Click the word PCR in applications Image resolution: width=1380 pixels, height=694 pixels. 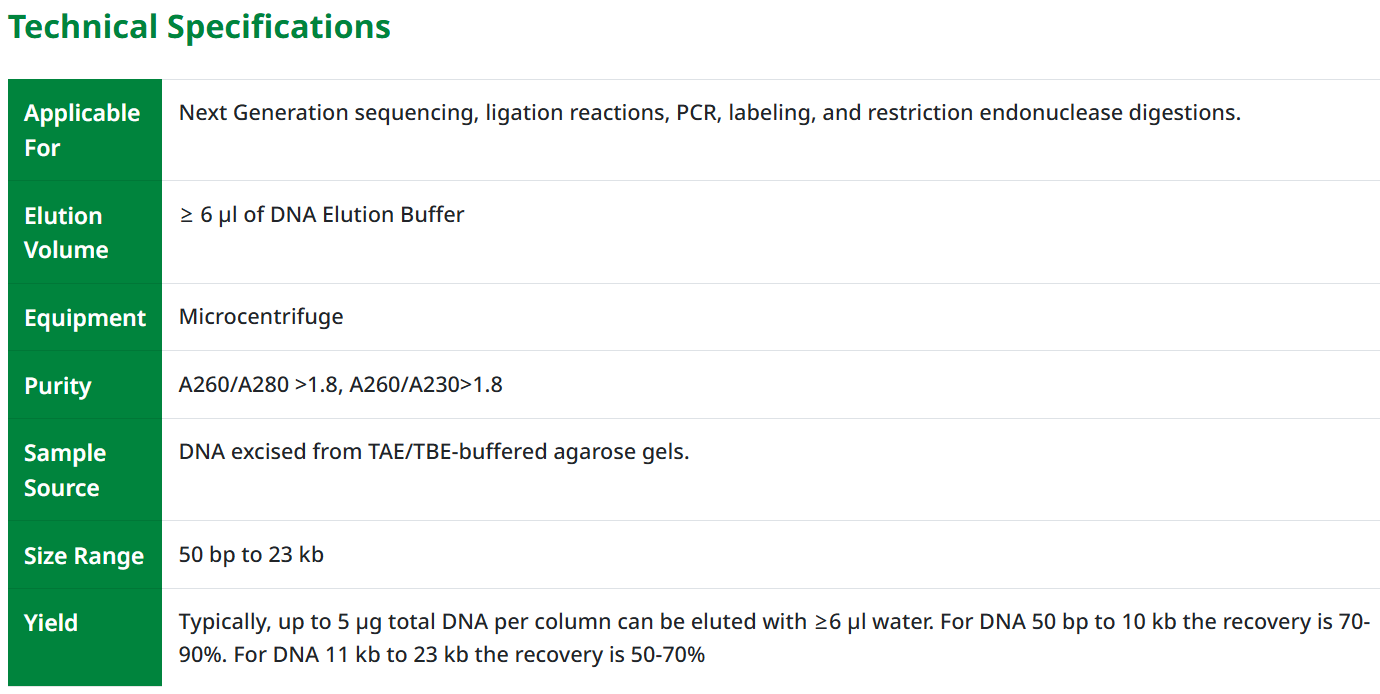[x=696, y=113]
